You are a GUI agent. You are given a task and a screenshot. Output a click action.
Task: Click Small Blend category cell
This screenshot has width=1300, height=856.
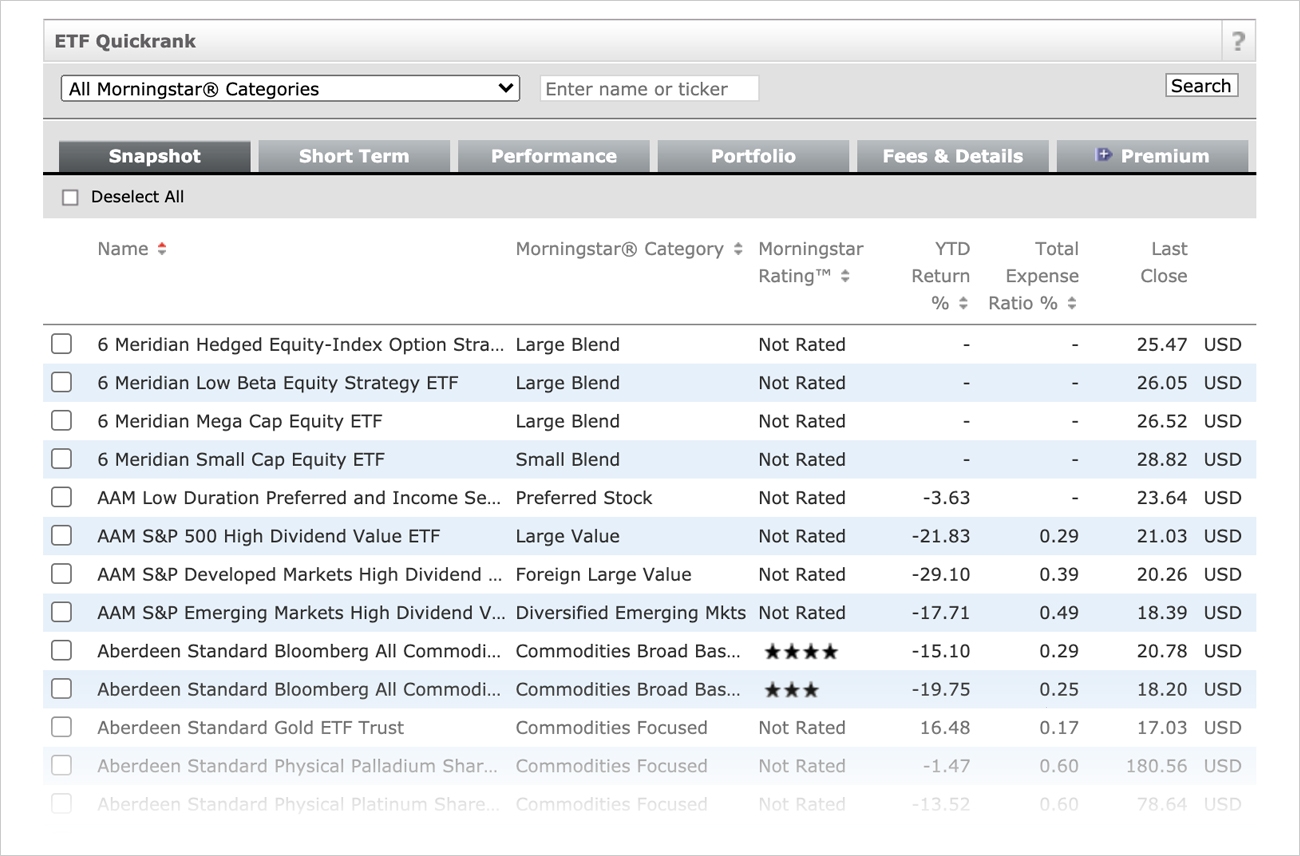[x=568, y=460]
